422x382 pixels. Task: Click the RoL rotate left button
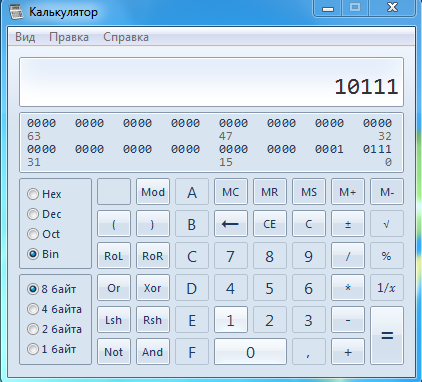coord(114,256)
